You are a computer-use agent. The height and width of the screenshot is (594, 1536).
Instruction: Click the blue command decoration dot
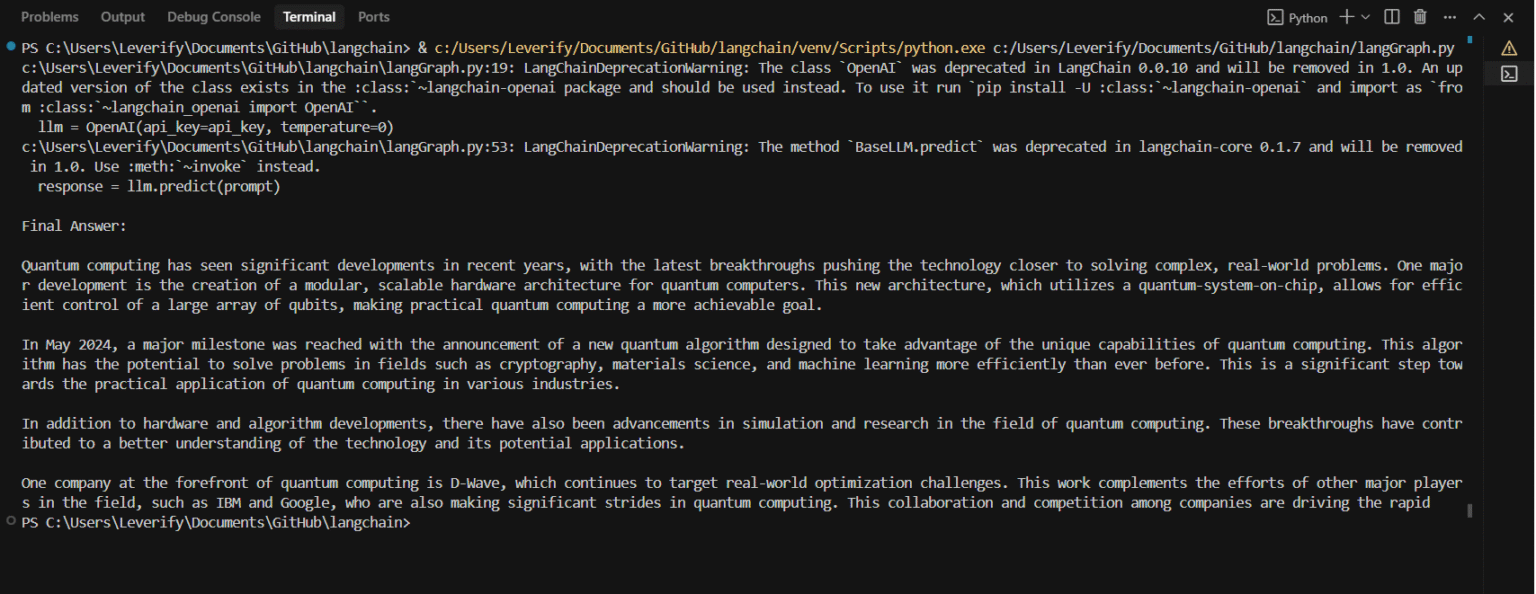[10, 47]
